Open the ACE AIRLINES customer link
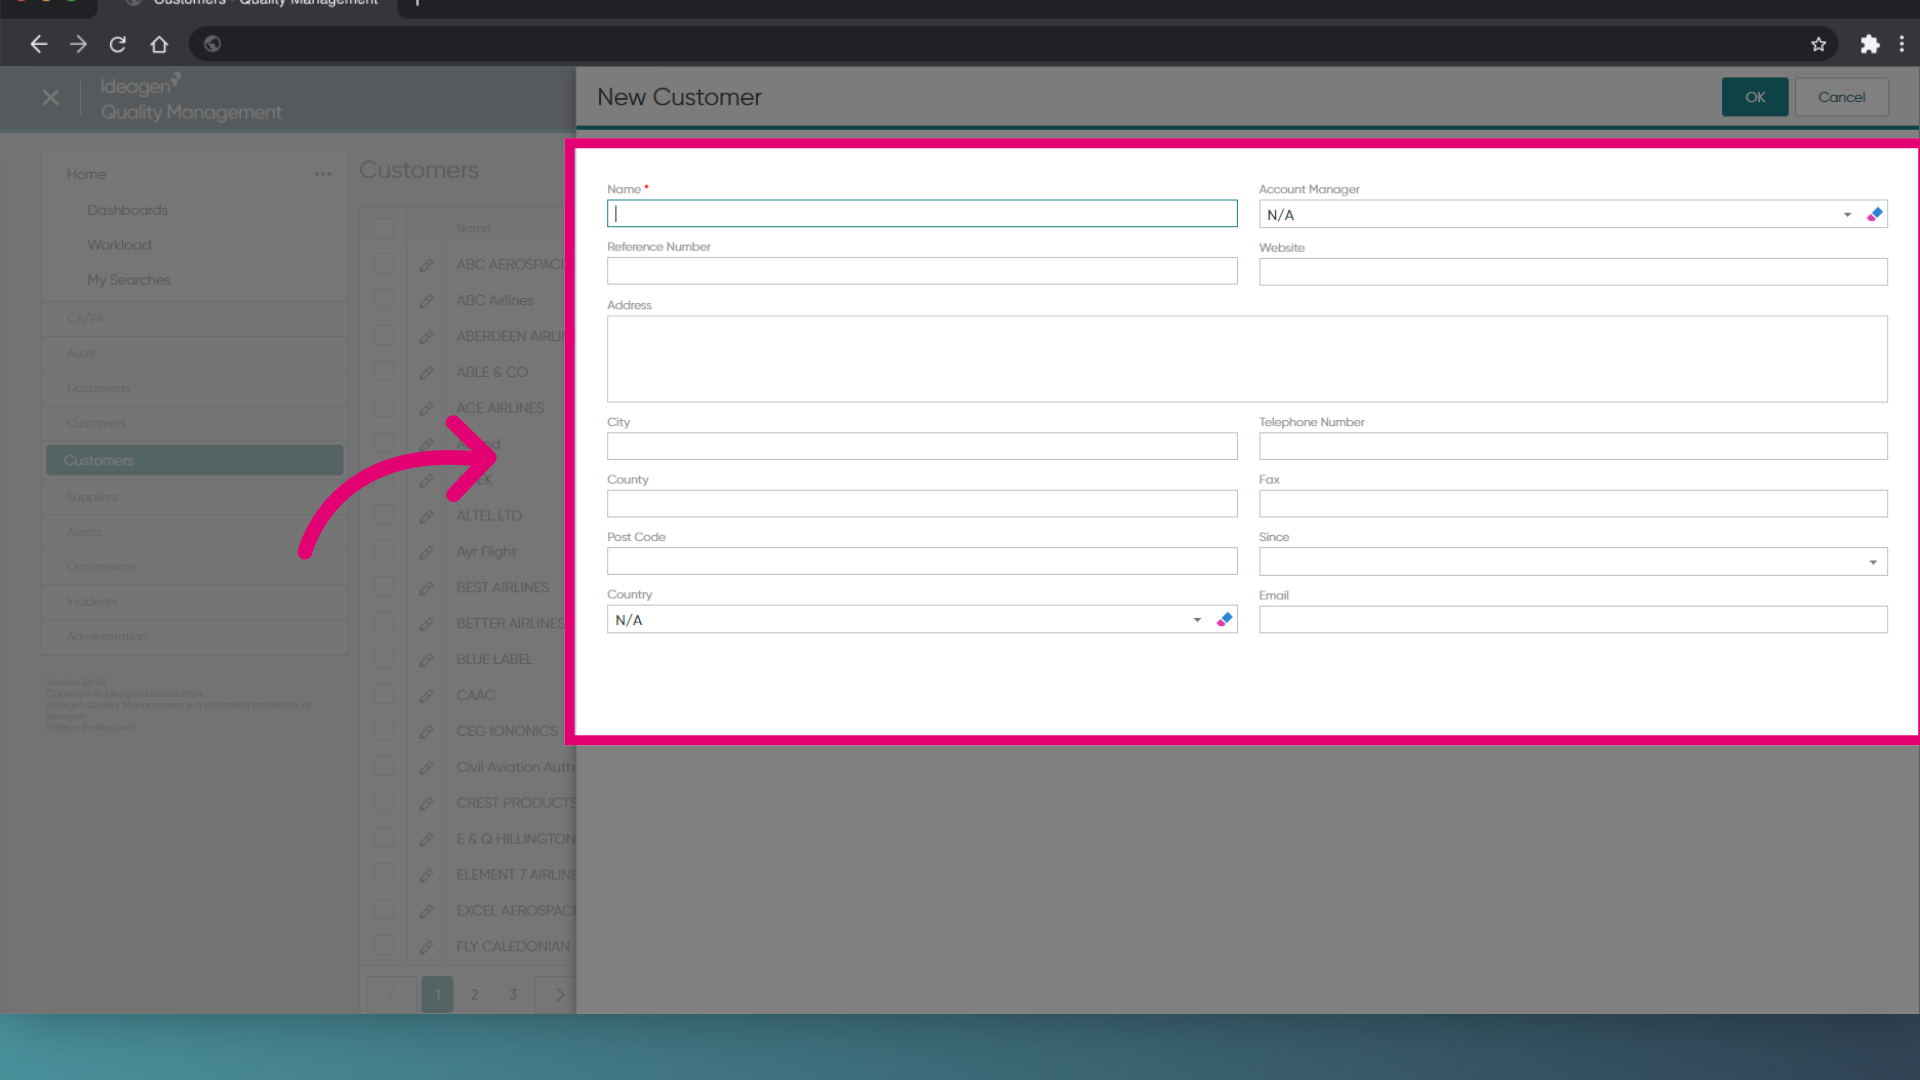1920x1080 pixels. point(500,408)
